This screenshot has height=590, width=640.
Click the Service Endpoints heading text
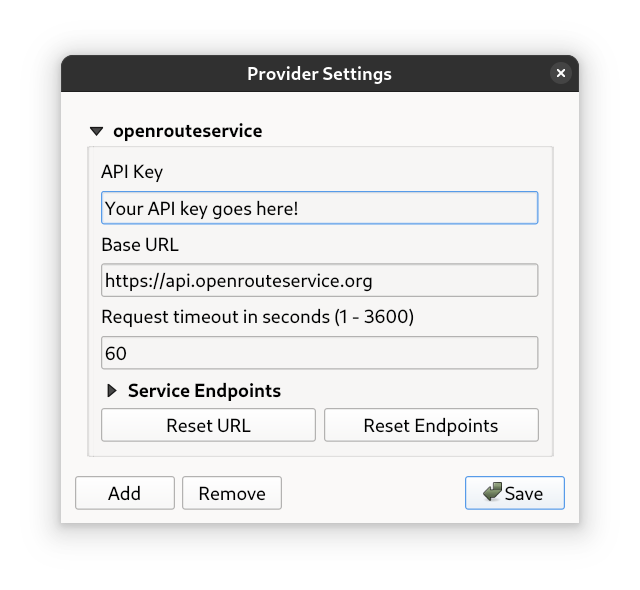(204, 391)
